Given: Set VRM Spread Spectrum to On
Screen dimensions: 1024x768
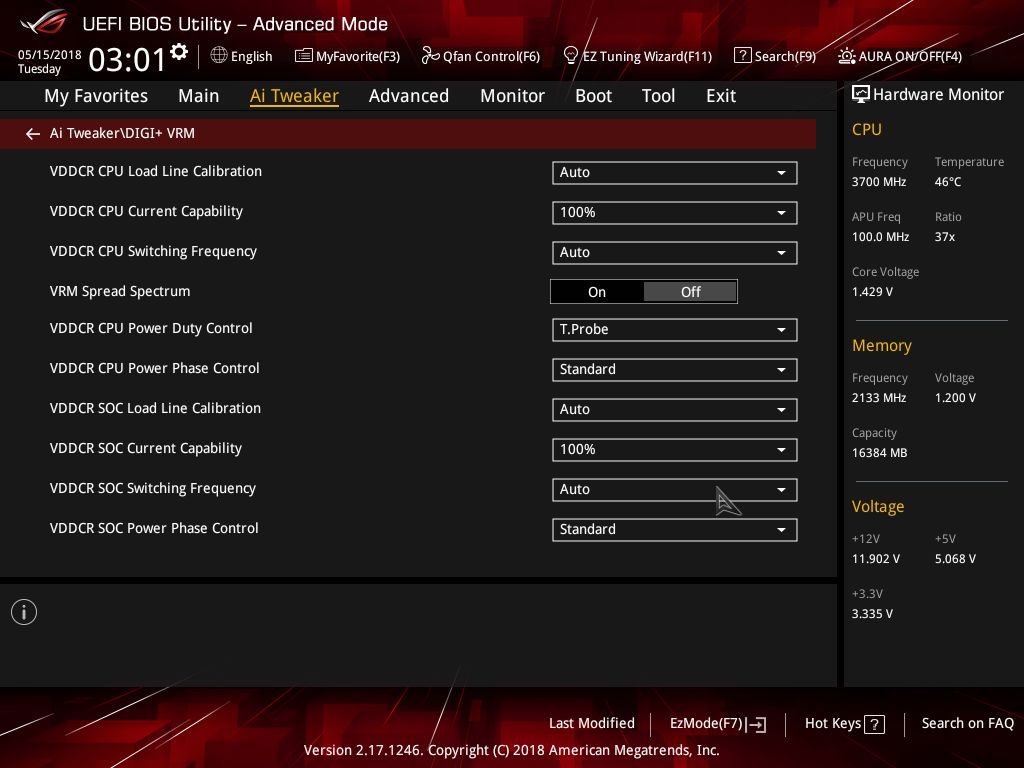Looking at the screenshot, I should tap(597, 292).
